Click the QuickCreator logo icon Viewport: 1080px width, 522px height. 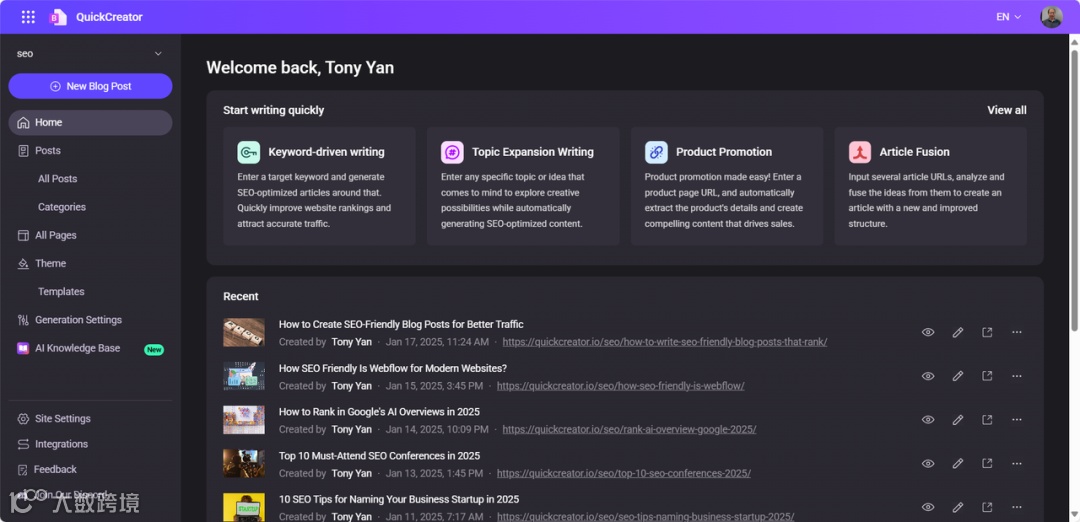tap(58, 17)
